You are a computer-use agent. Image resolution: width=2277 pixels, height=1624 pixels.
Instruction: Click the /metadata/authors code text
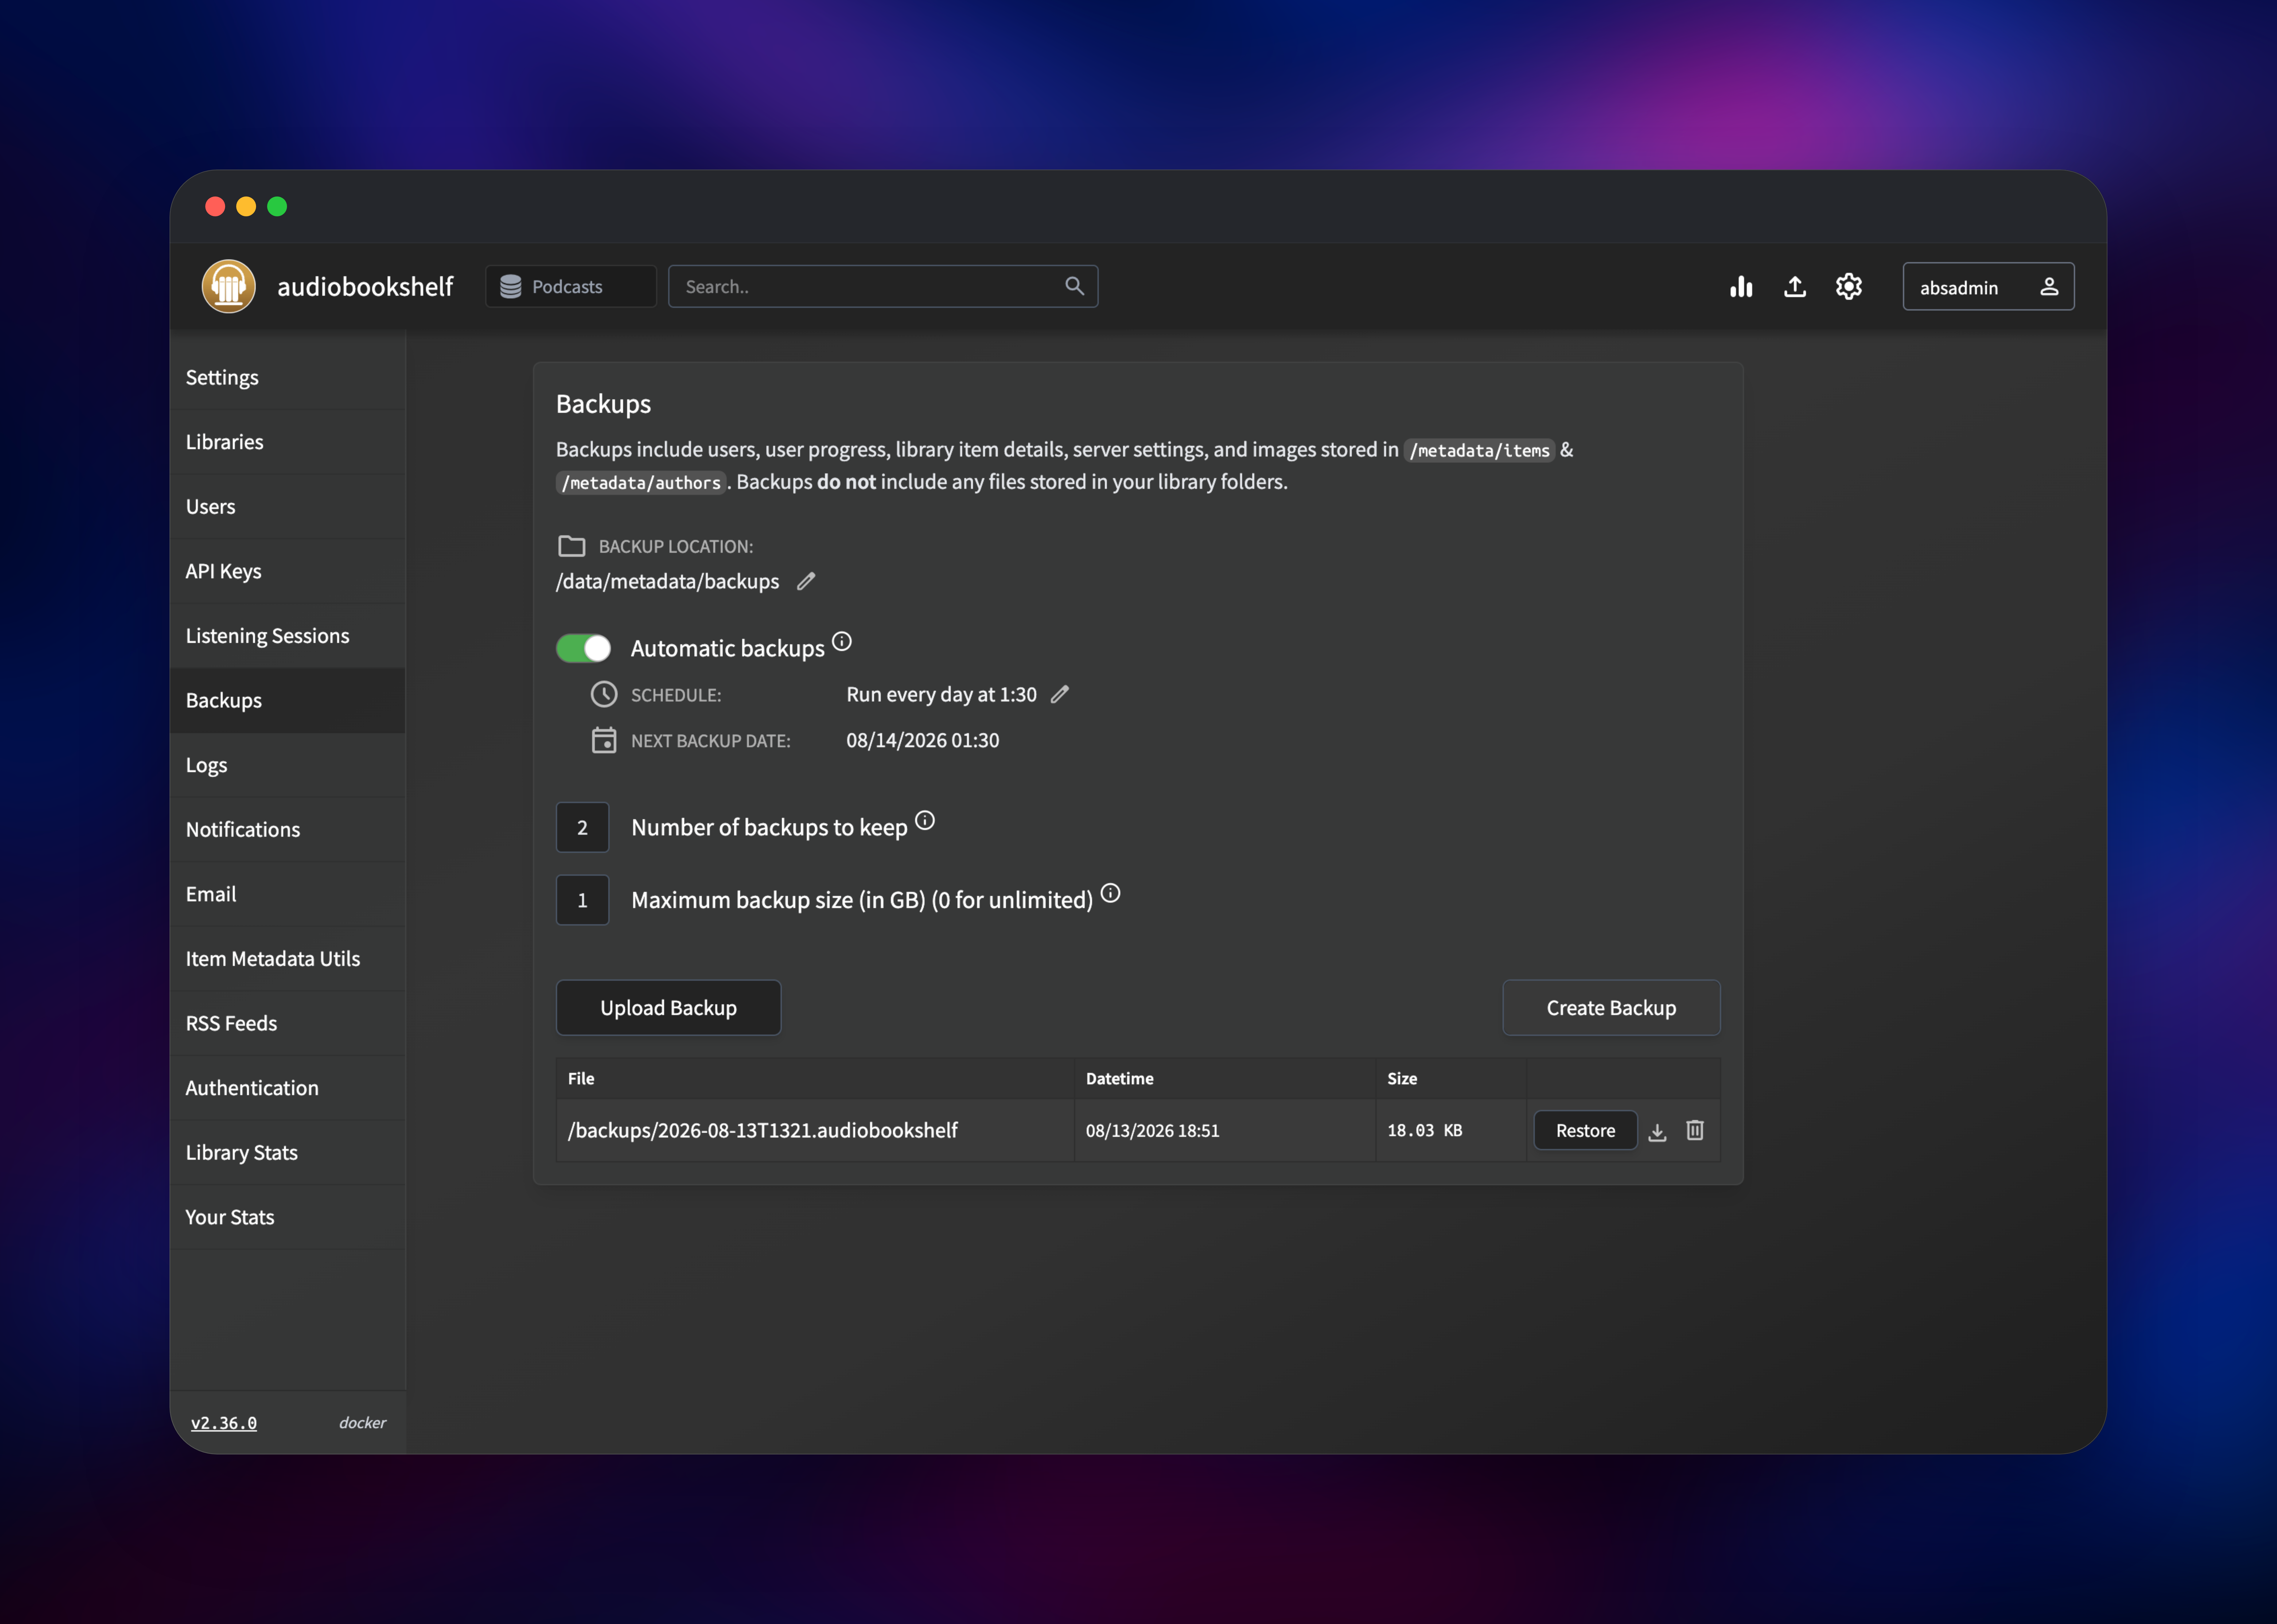click(x=641, y=483)
